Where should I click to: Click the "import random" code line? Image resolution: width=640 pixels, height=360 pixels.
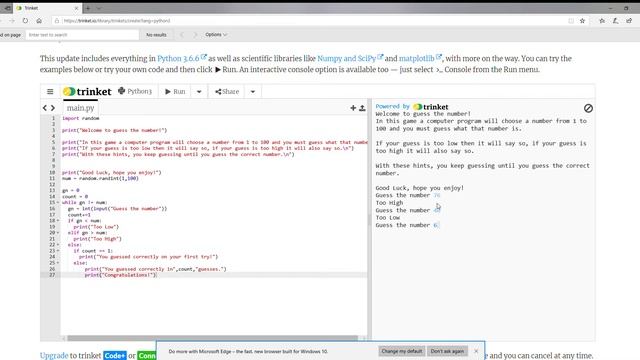(x=81, y=118)
